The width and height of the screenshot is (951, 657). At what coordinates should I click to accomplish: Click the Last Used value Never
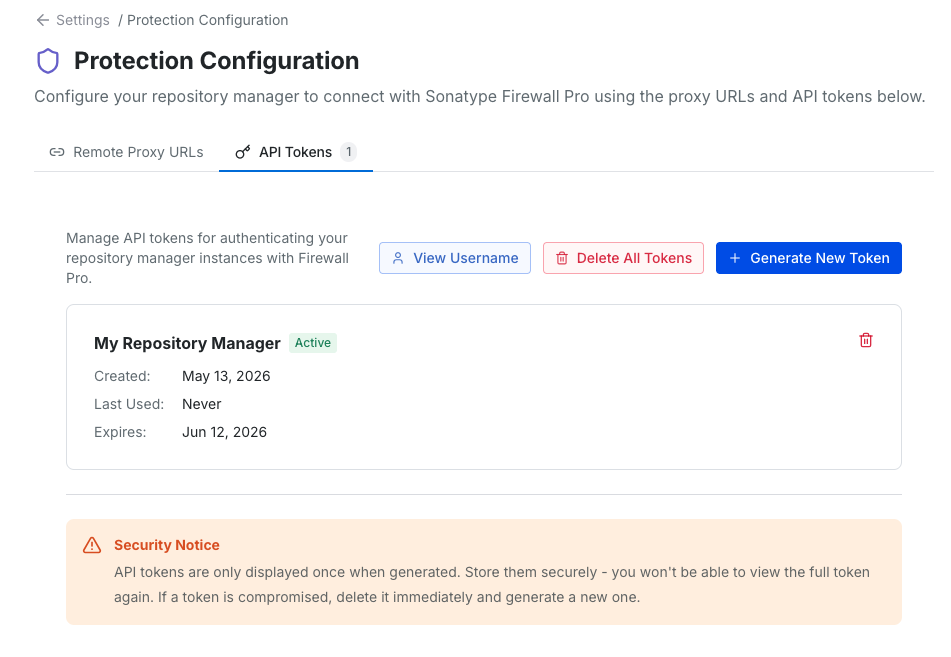pos(201,404)
